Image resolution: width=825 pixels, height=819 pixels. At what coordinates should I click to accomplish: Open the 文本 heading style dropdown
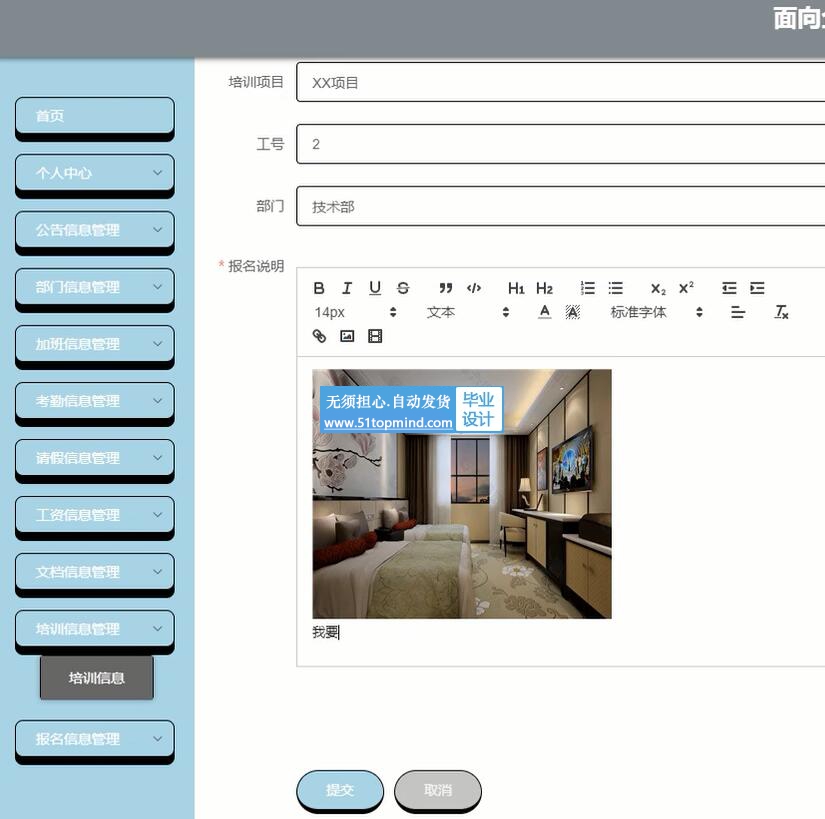tap(468, 312)
